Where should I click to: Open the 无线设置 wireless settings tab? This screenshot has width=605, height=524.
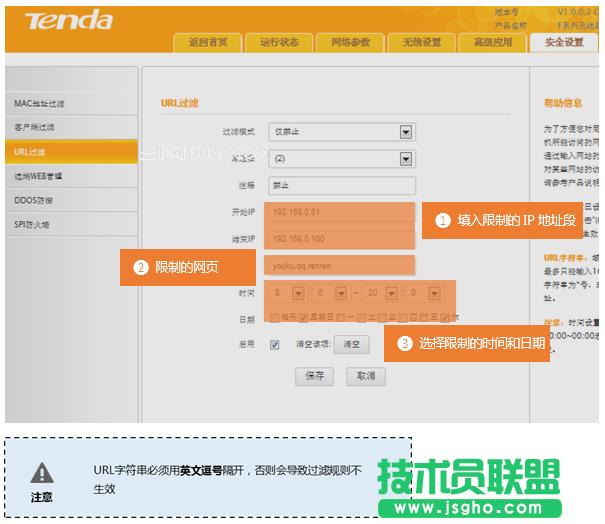(x=421, y=42)
